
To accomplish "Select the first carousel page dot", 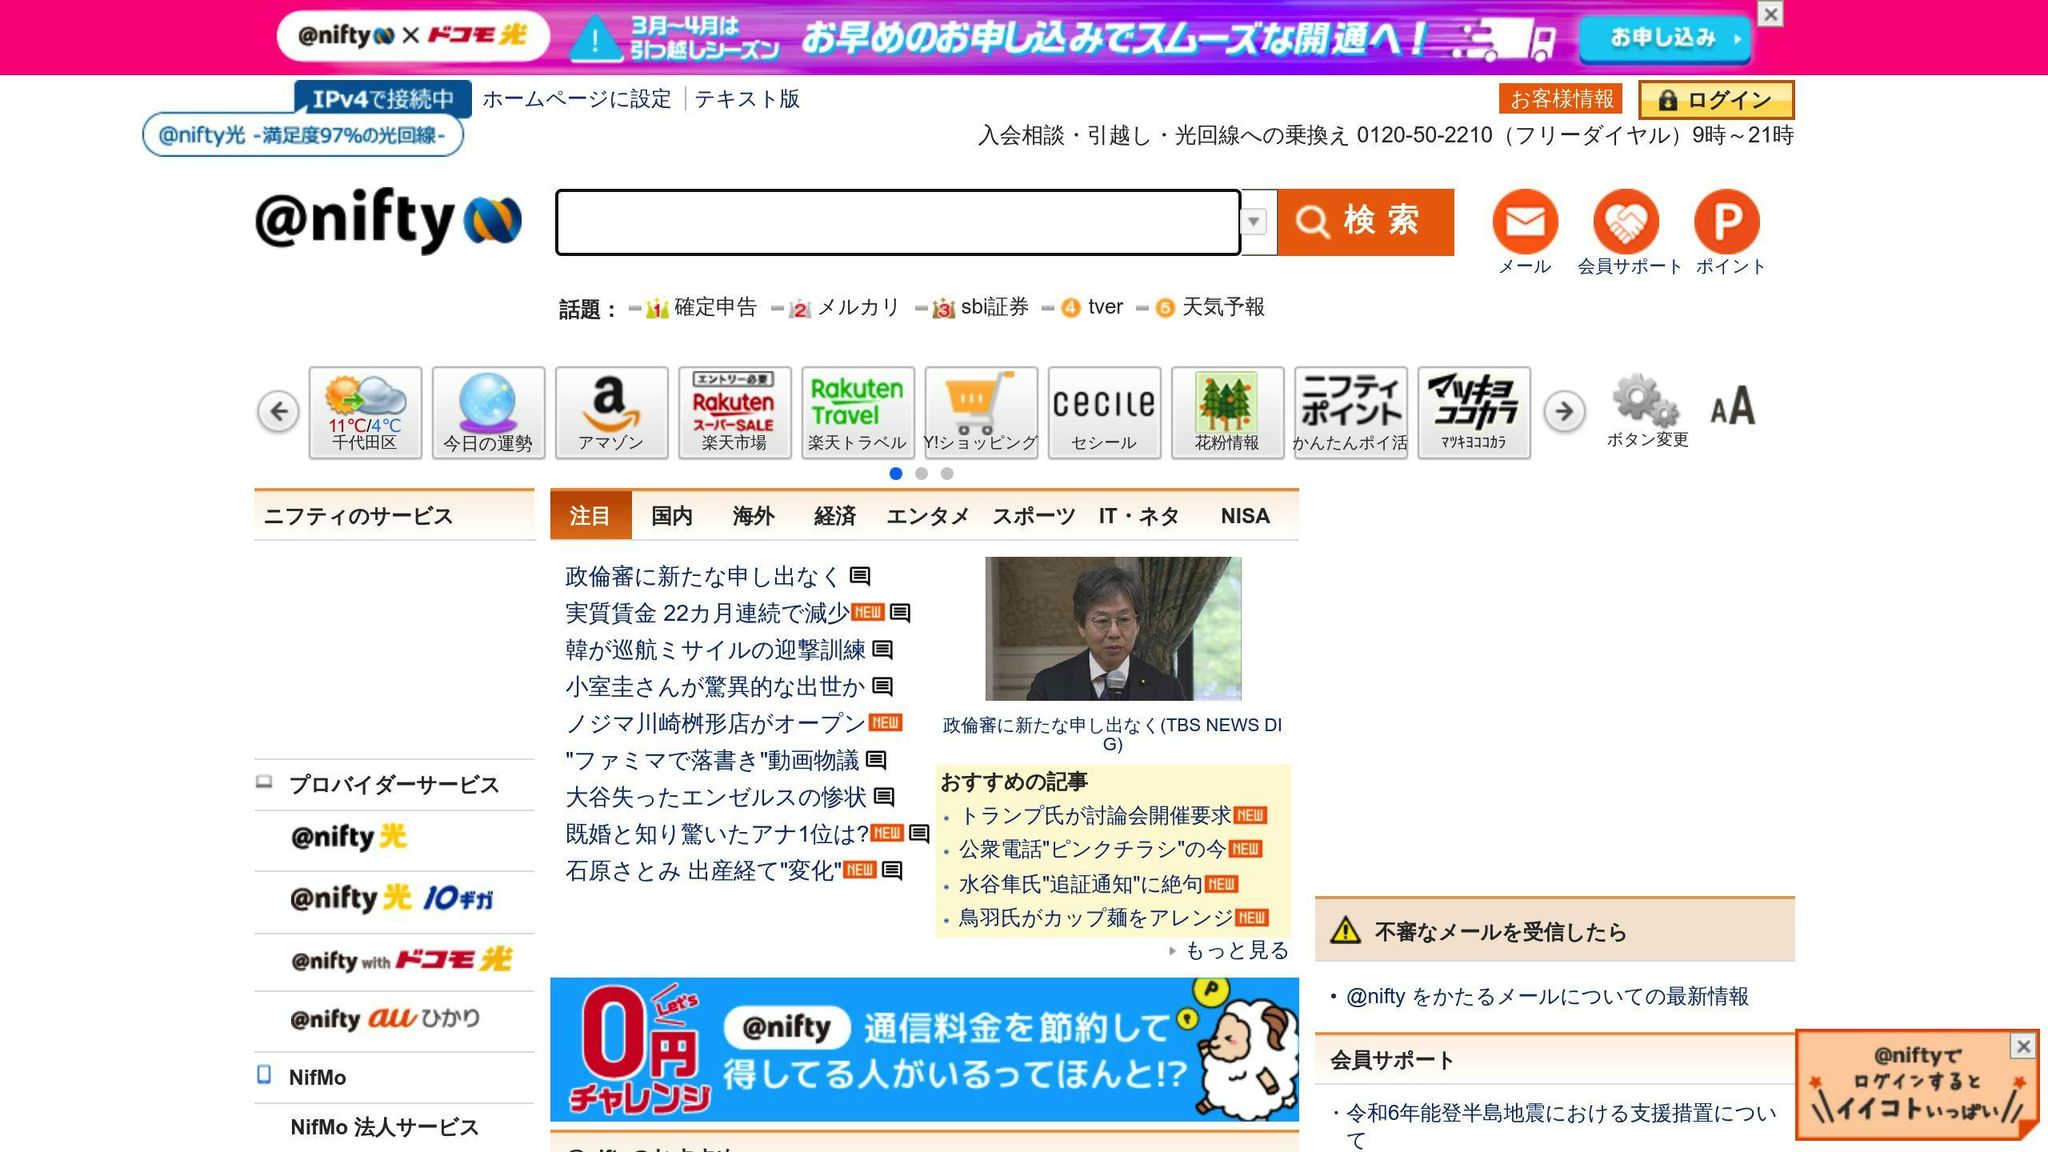I will [x=895, y=474].
